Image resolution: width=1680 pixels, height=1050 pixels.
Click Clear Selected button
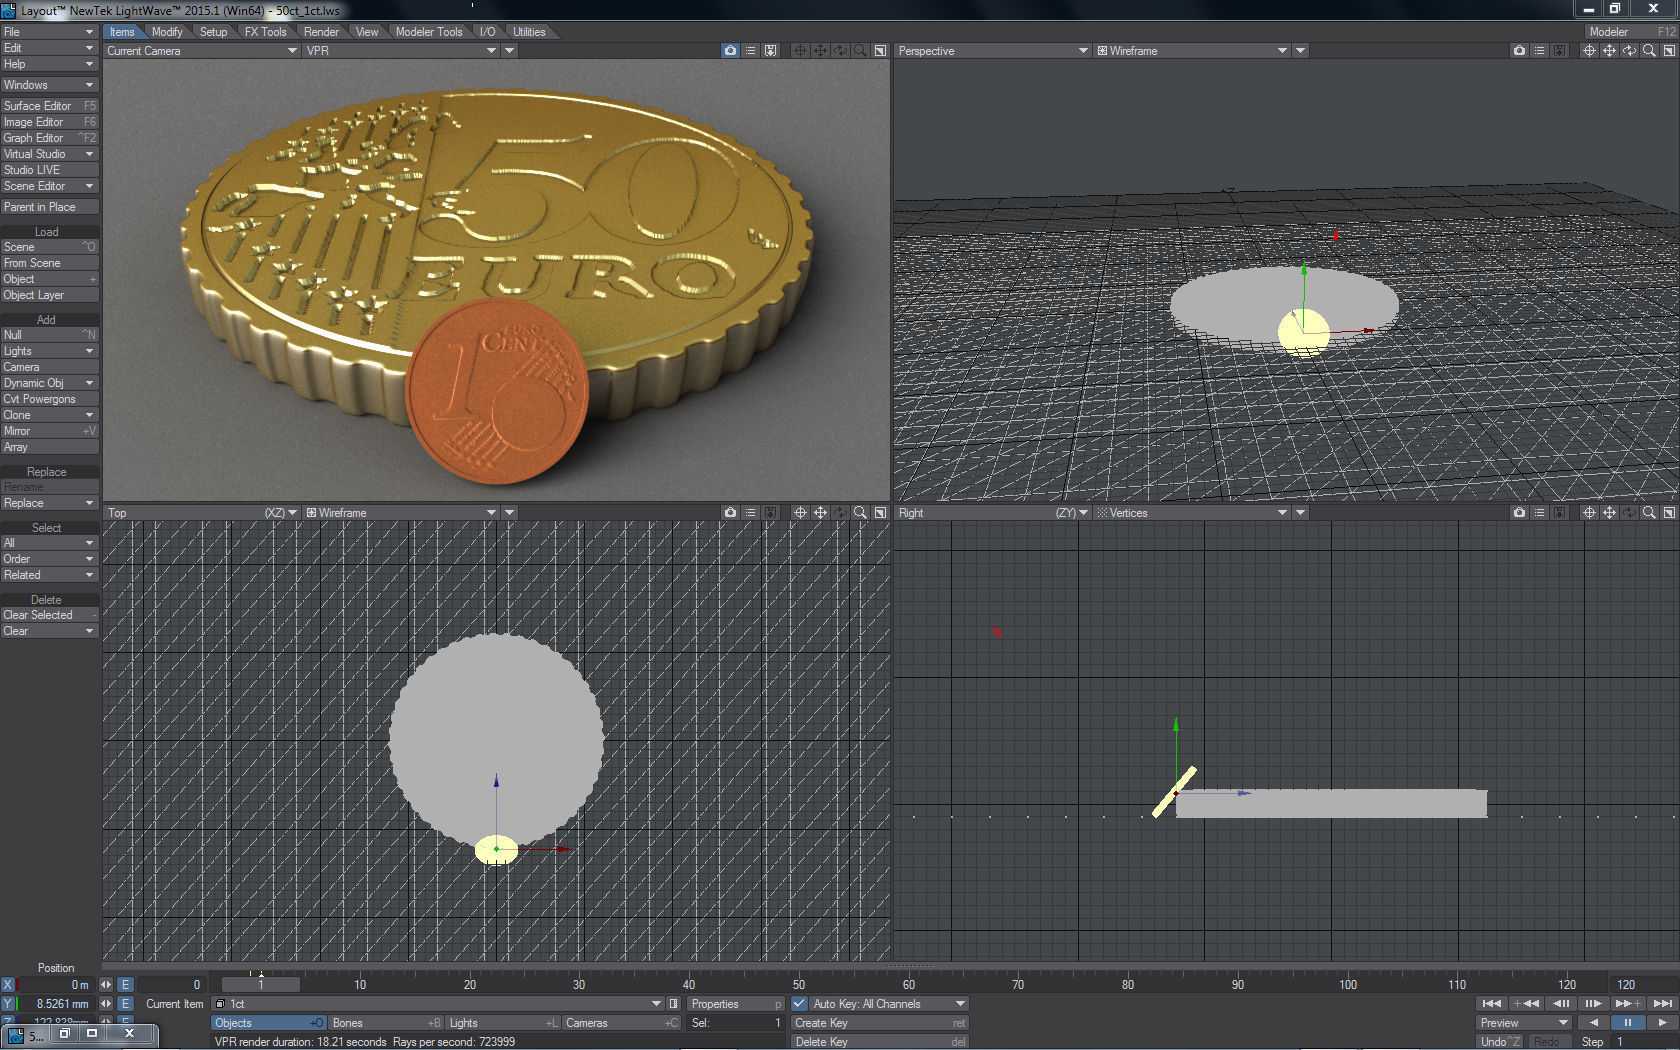tap(49, 615)
